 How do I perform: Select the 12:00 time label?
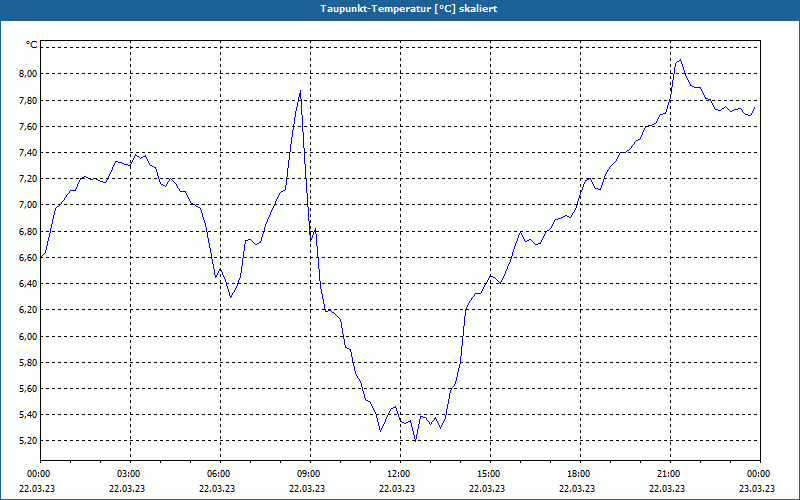399,474
